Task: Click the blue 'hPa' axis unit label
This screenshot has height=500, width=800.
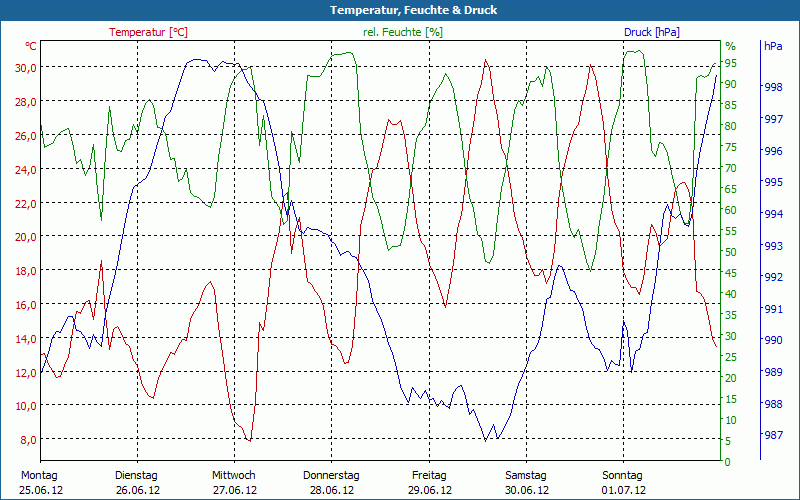Action: click(773, 46)
